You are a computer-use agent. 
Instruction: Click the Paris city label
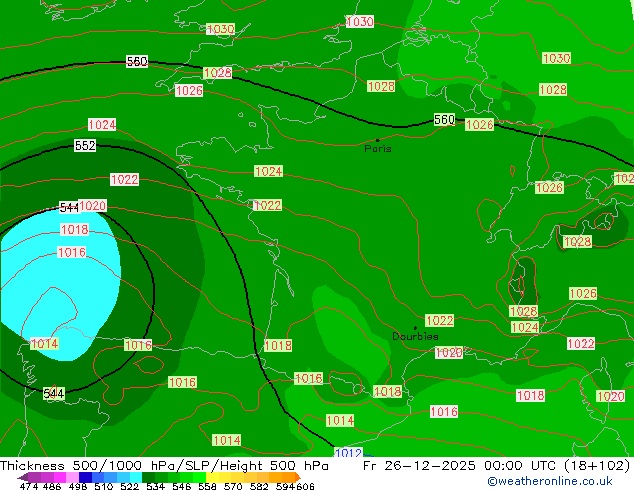coord(378,149)
